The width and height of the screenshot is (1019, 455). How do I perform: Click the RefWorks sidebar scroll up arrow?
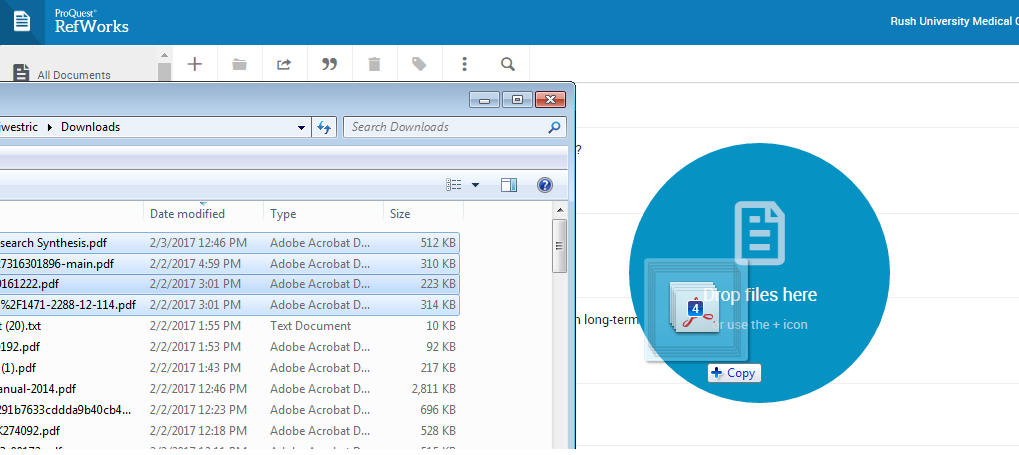pos(164,57)
